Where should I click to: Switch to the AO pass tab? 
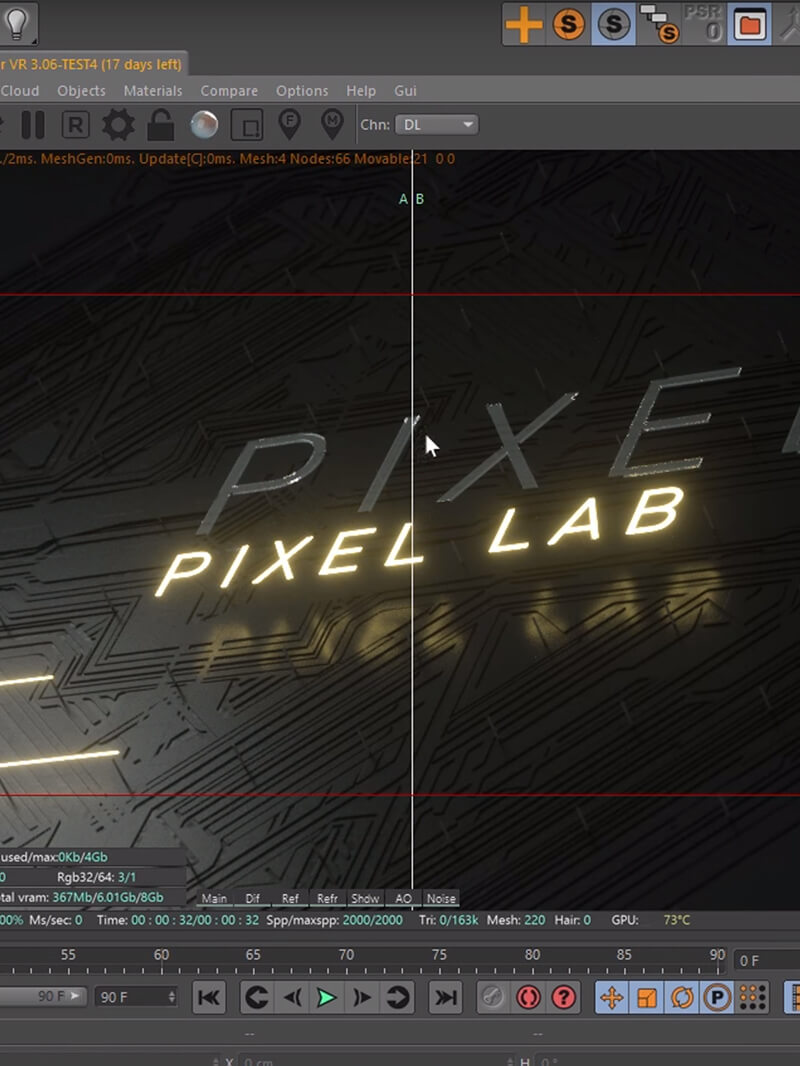(403, 898)
